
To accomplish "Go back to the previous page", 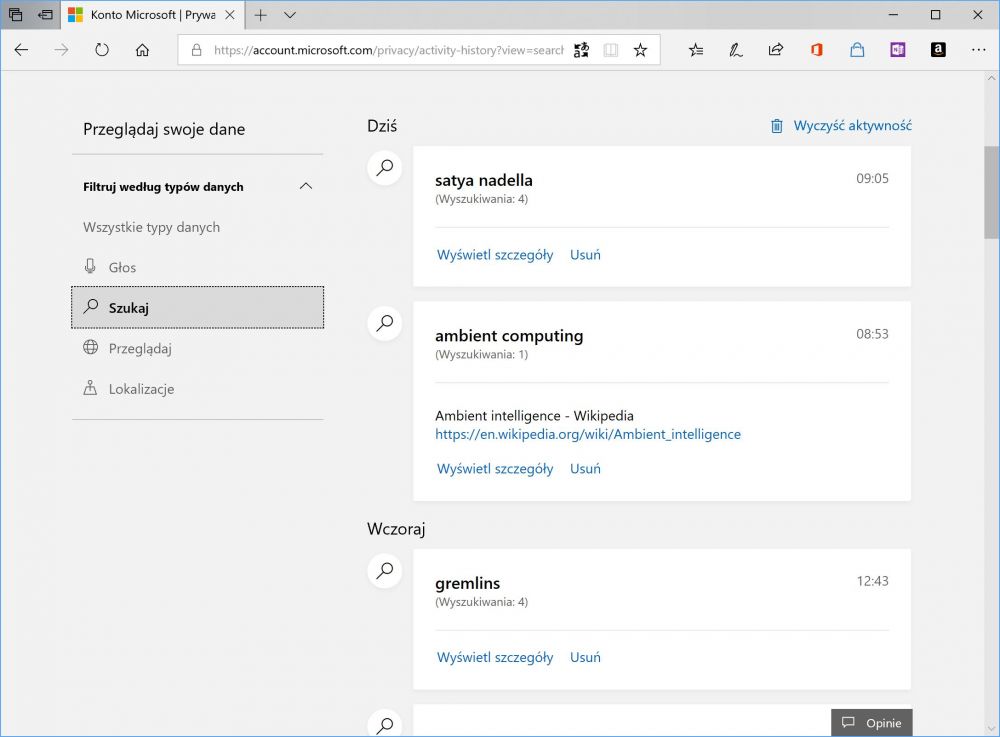I will (x=21, y=50).
